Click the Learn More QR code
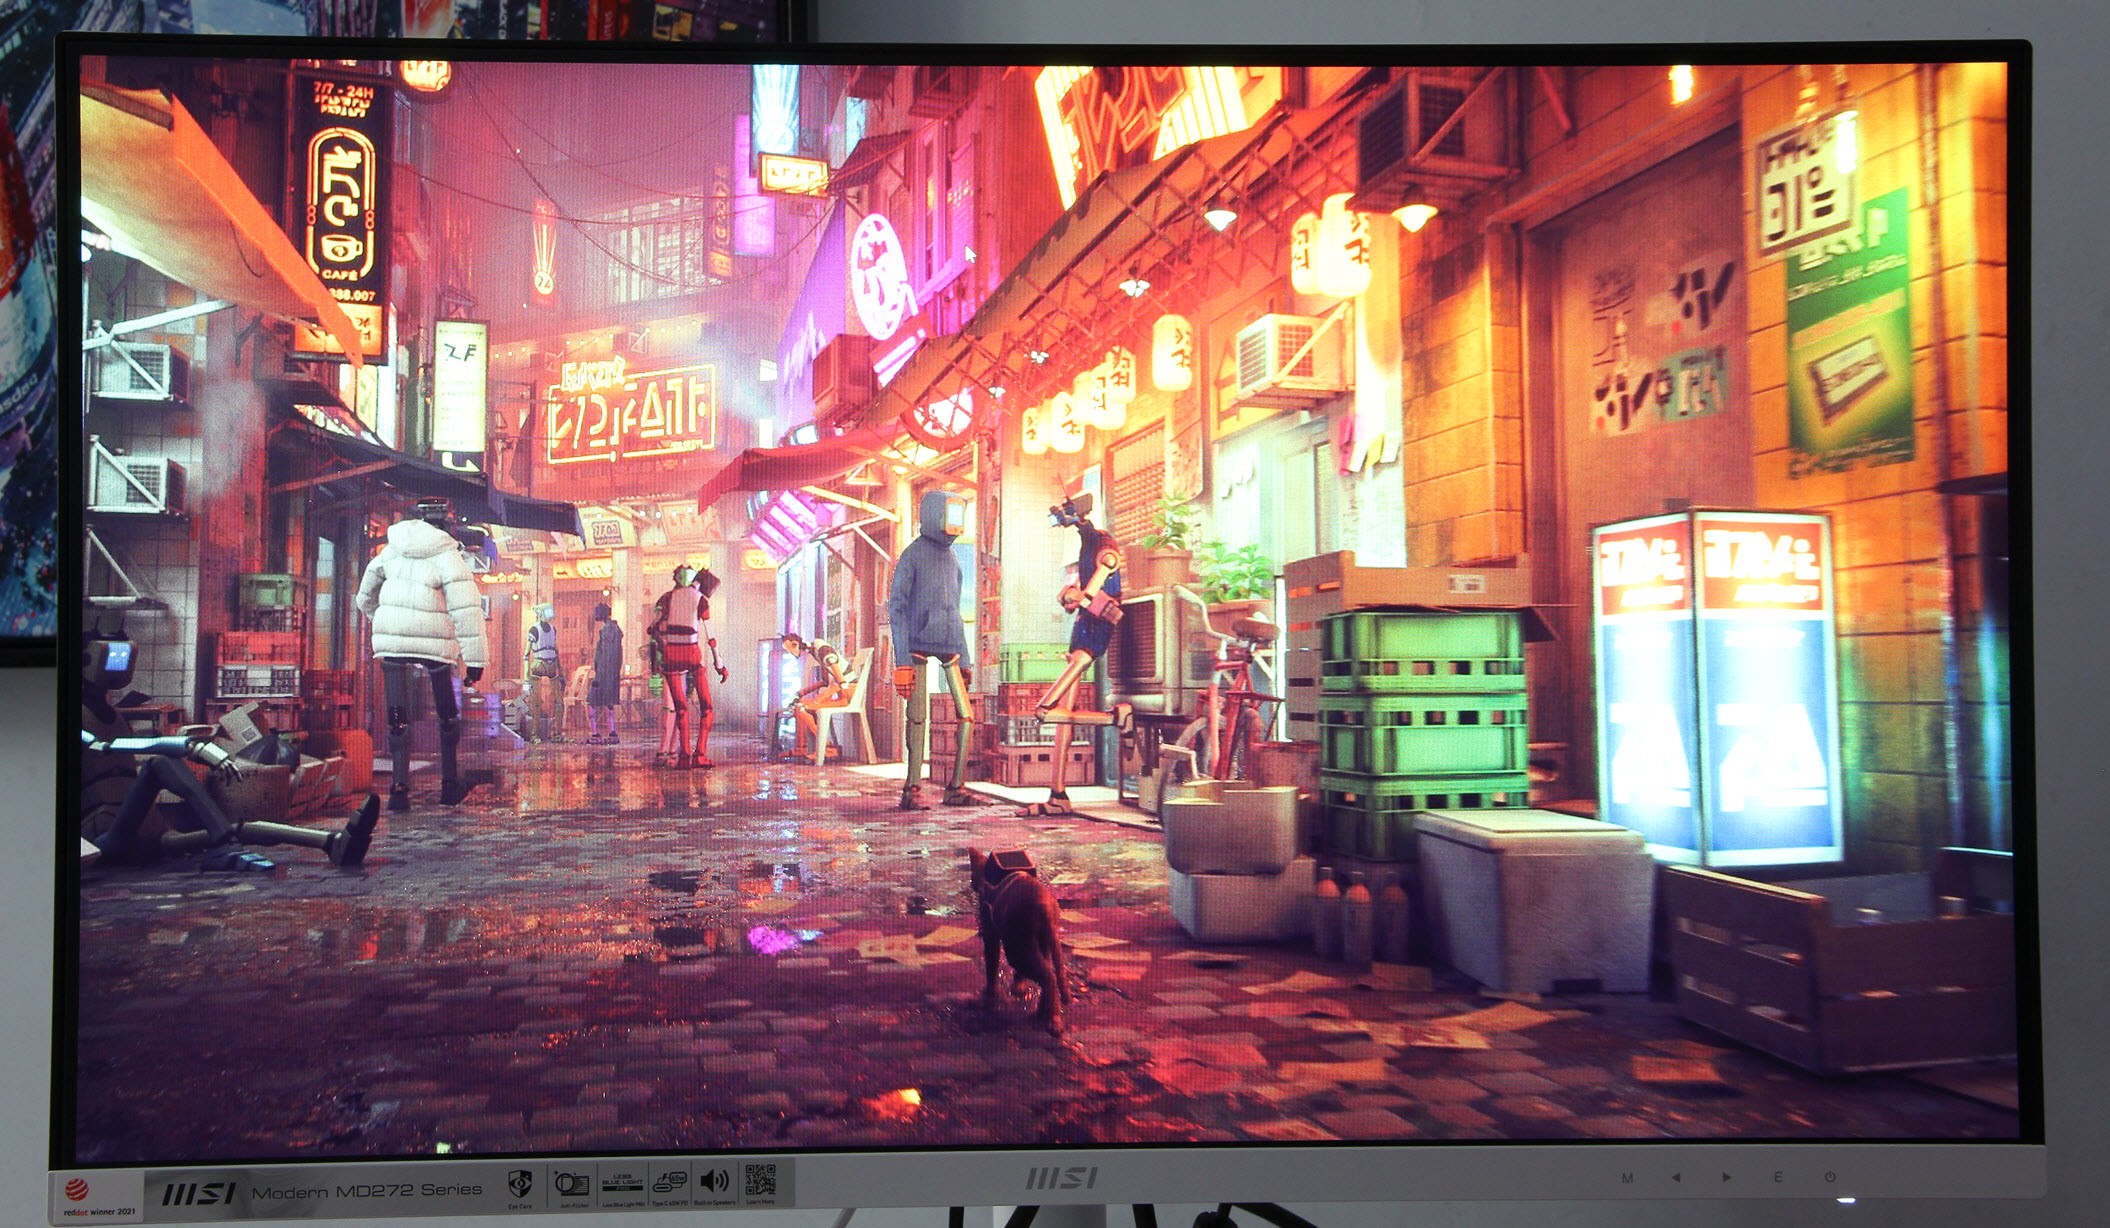 (x=760, y=1180)
